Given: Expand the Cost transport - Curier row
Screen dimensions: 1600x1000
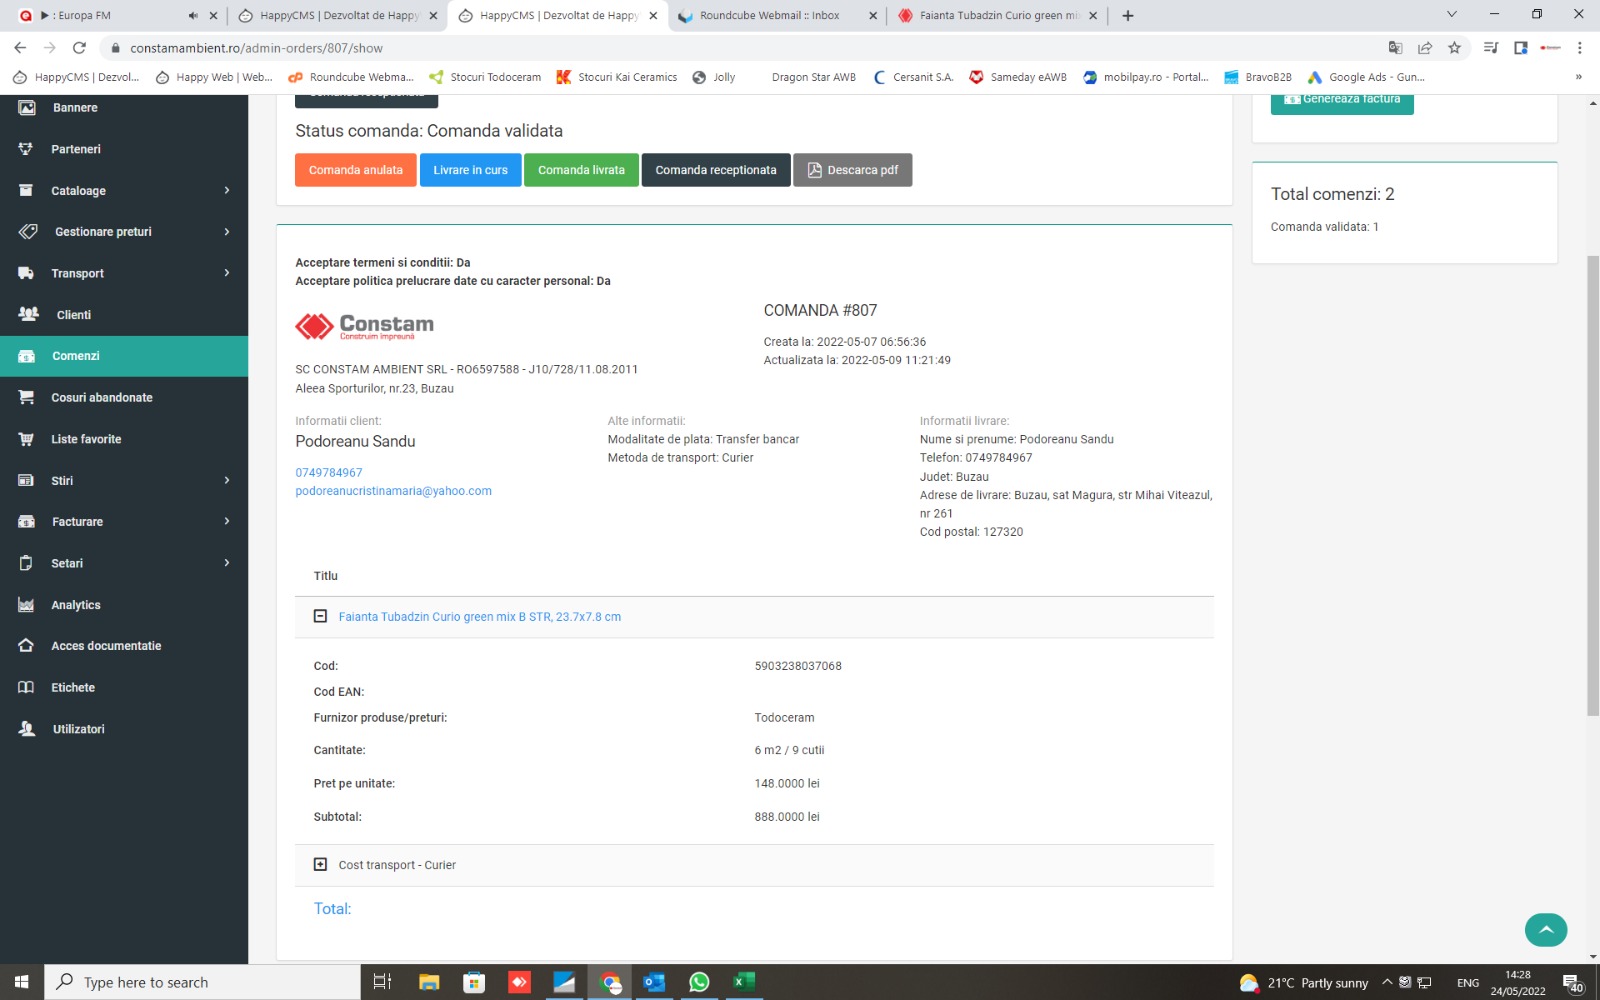Looking at the screenshot, I should coord(320,864).
